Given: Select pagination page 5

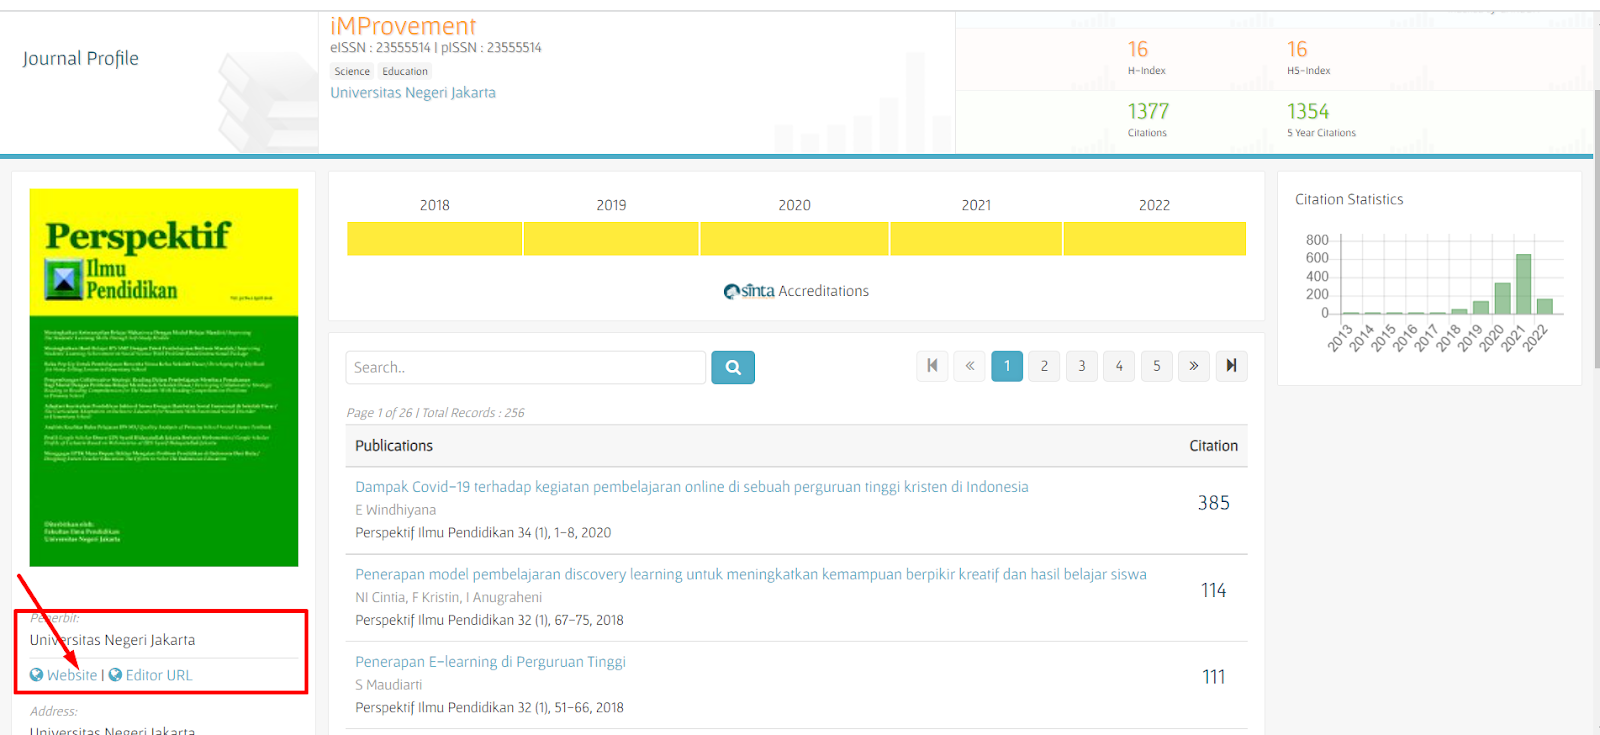Looking at the screenshot, I should pos(1157,366).
